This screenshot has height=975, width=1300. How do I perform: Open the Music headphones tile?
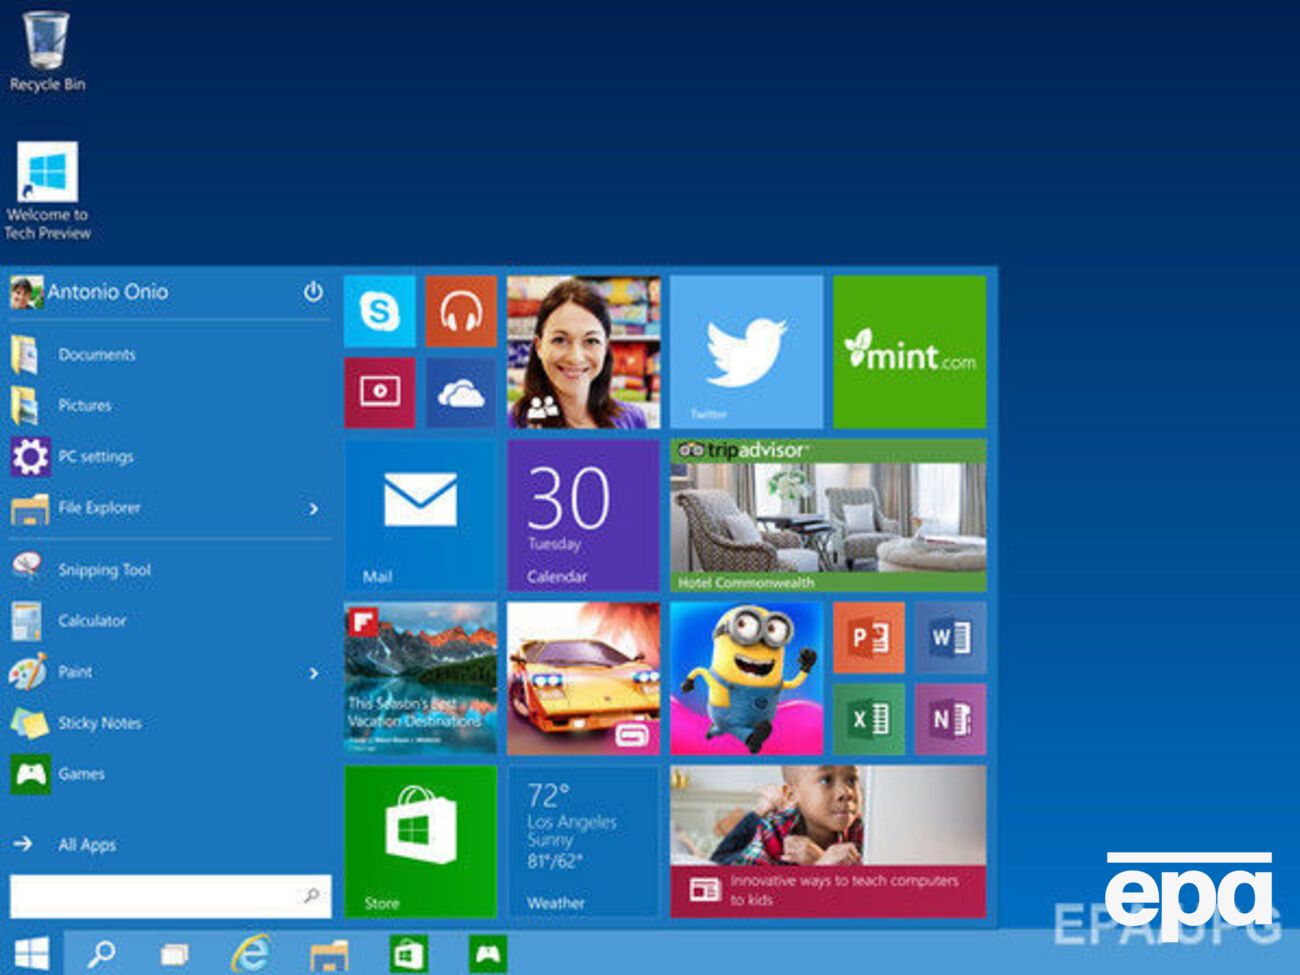[461, 312]
